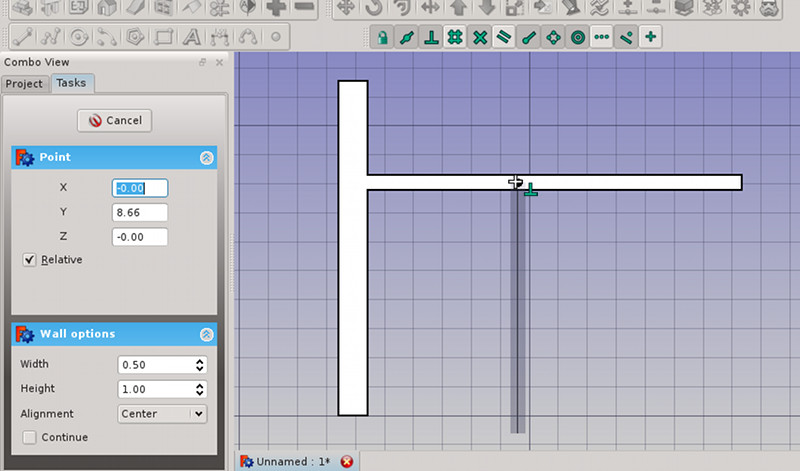The height and width of the screenshot is (471, 800).
Task: Click the Y coordinate input field
Action: [140, 212]
